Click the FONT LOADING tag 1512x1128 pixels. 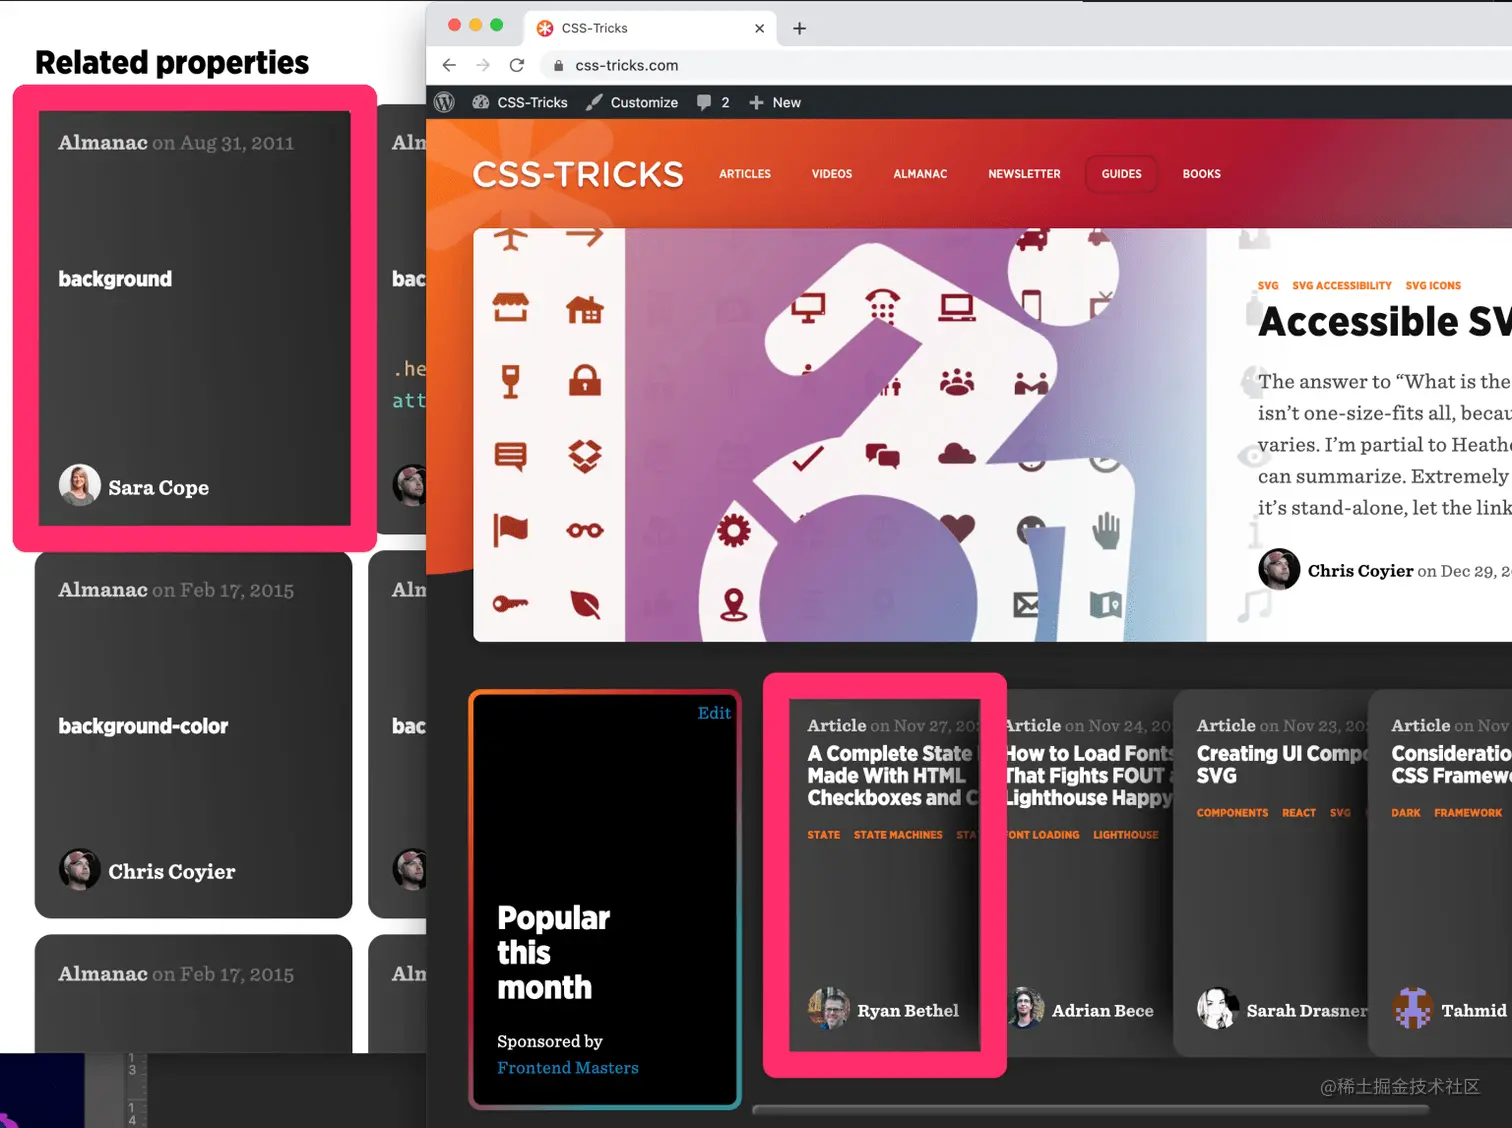click(x=1043, y=835)
